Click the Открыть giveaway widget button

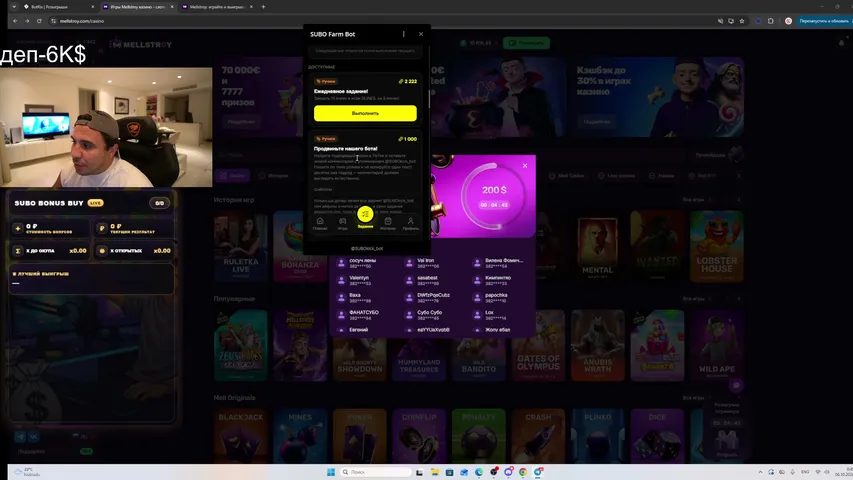[x=726, y=454]
